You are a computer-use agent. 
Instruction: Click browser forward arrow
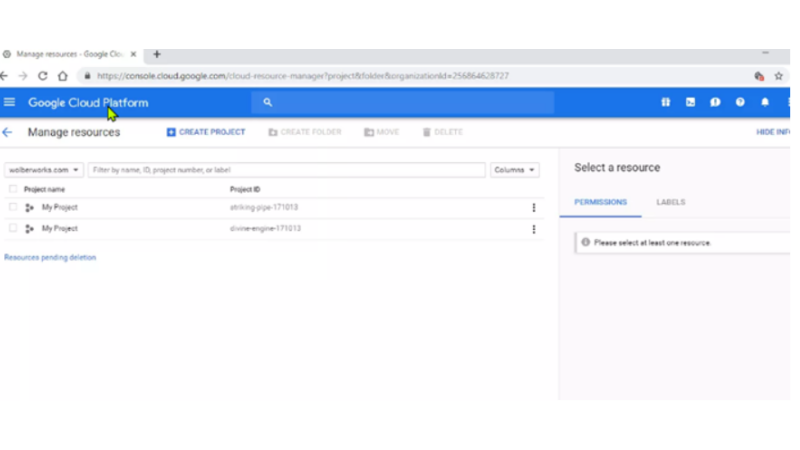click(23, 76)
